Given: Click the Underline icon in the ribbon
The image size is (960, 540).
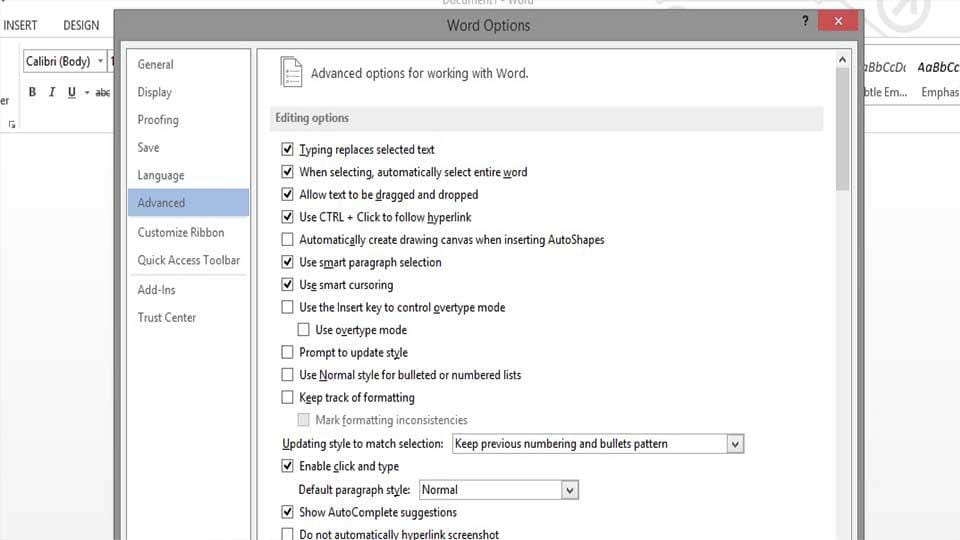Looking at the screenshot, I should (71, 93).
